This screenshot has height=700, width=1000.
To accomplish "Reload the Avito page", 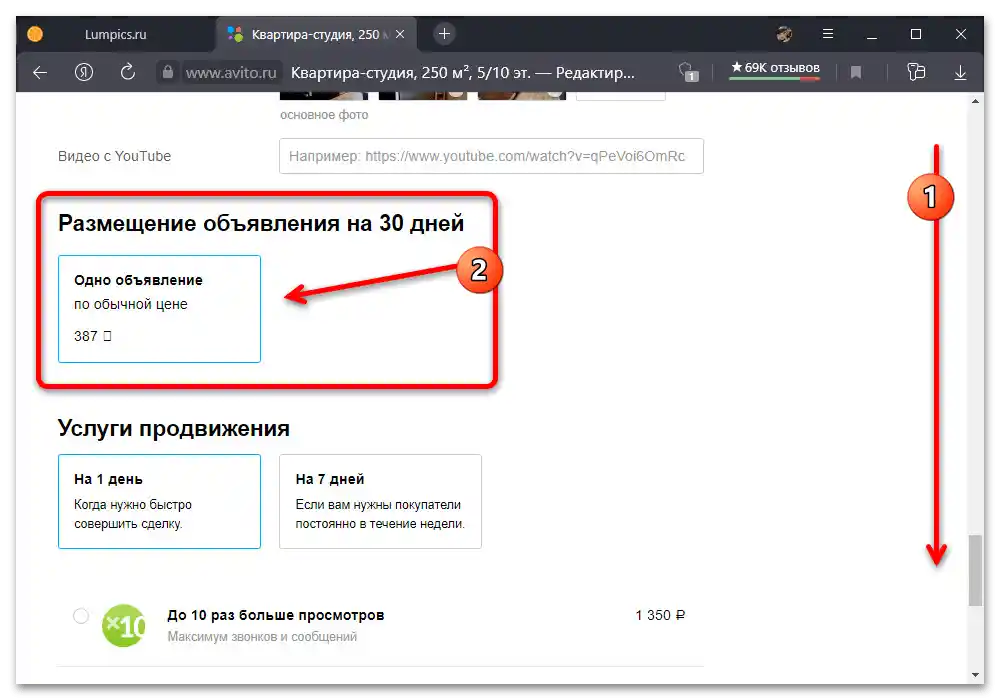I will click(x=128, y=72).
